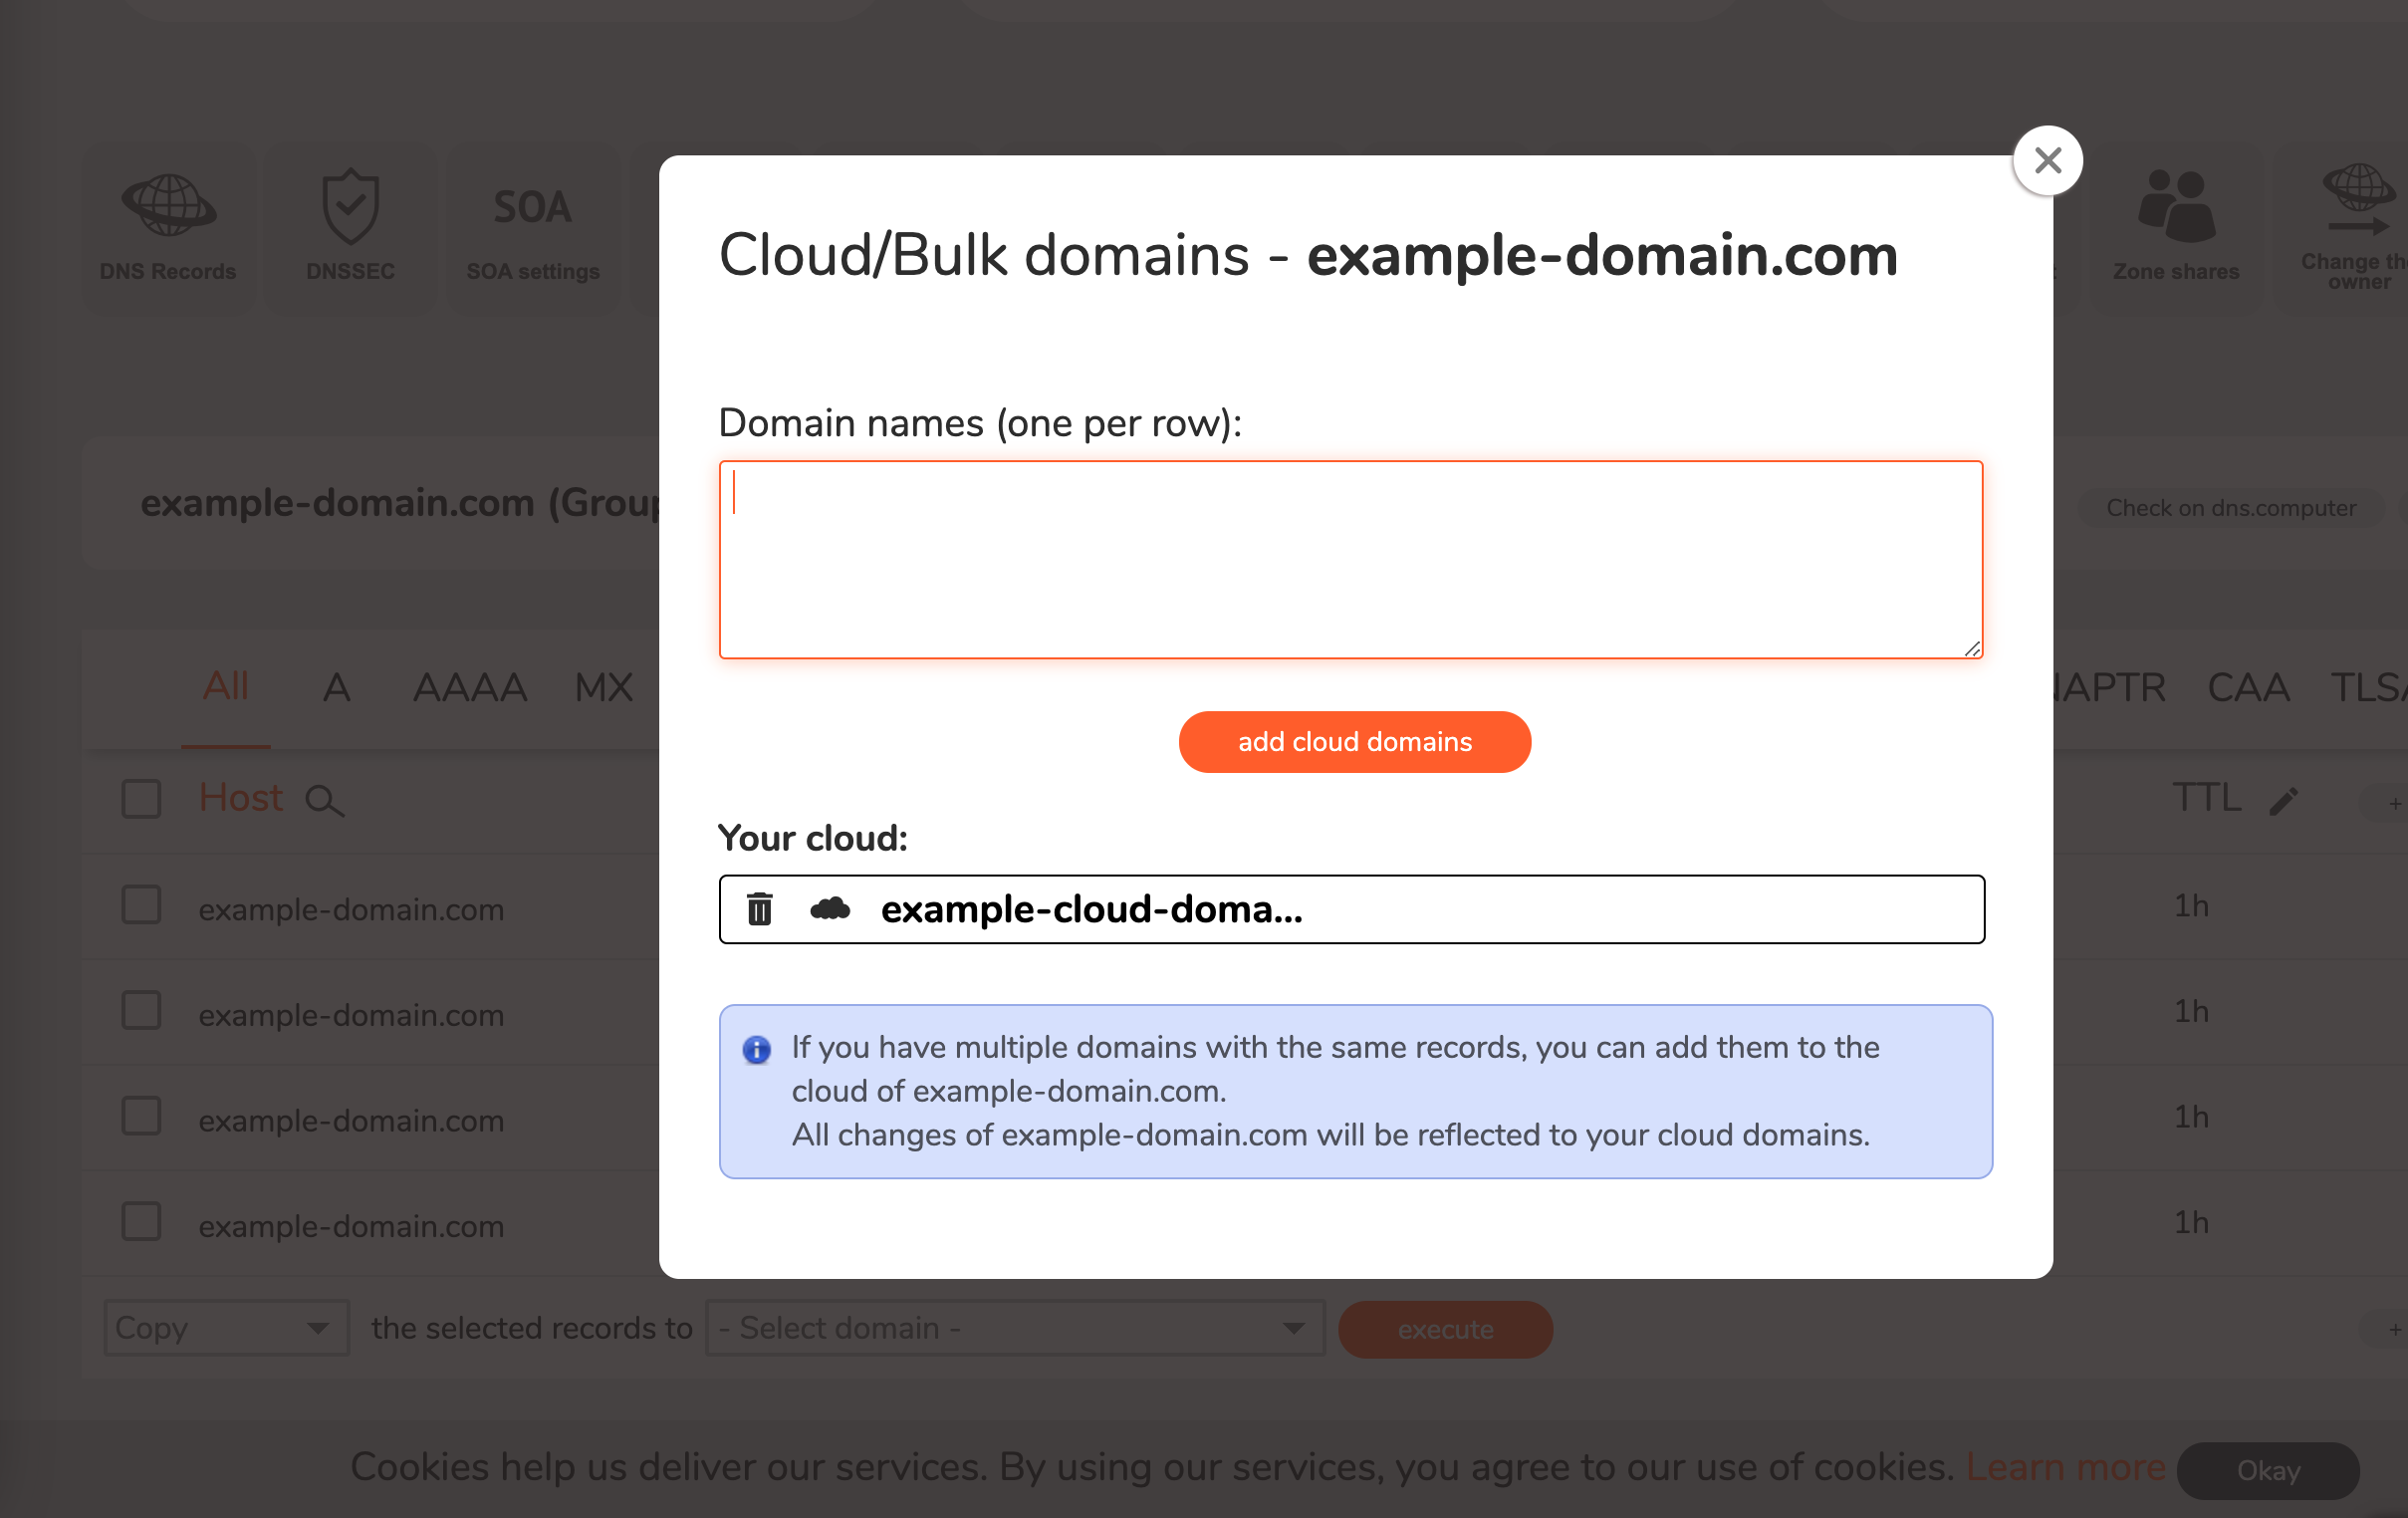Dismiss cookies with the Okay button

pos(2268,1470)
